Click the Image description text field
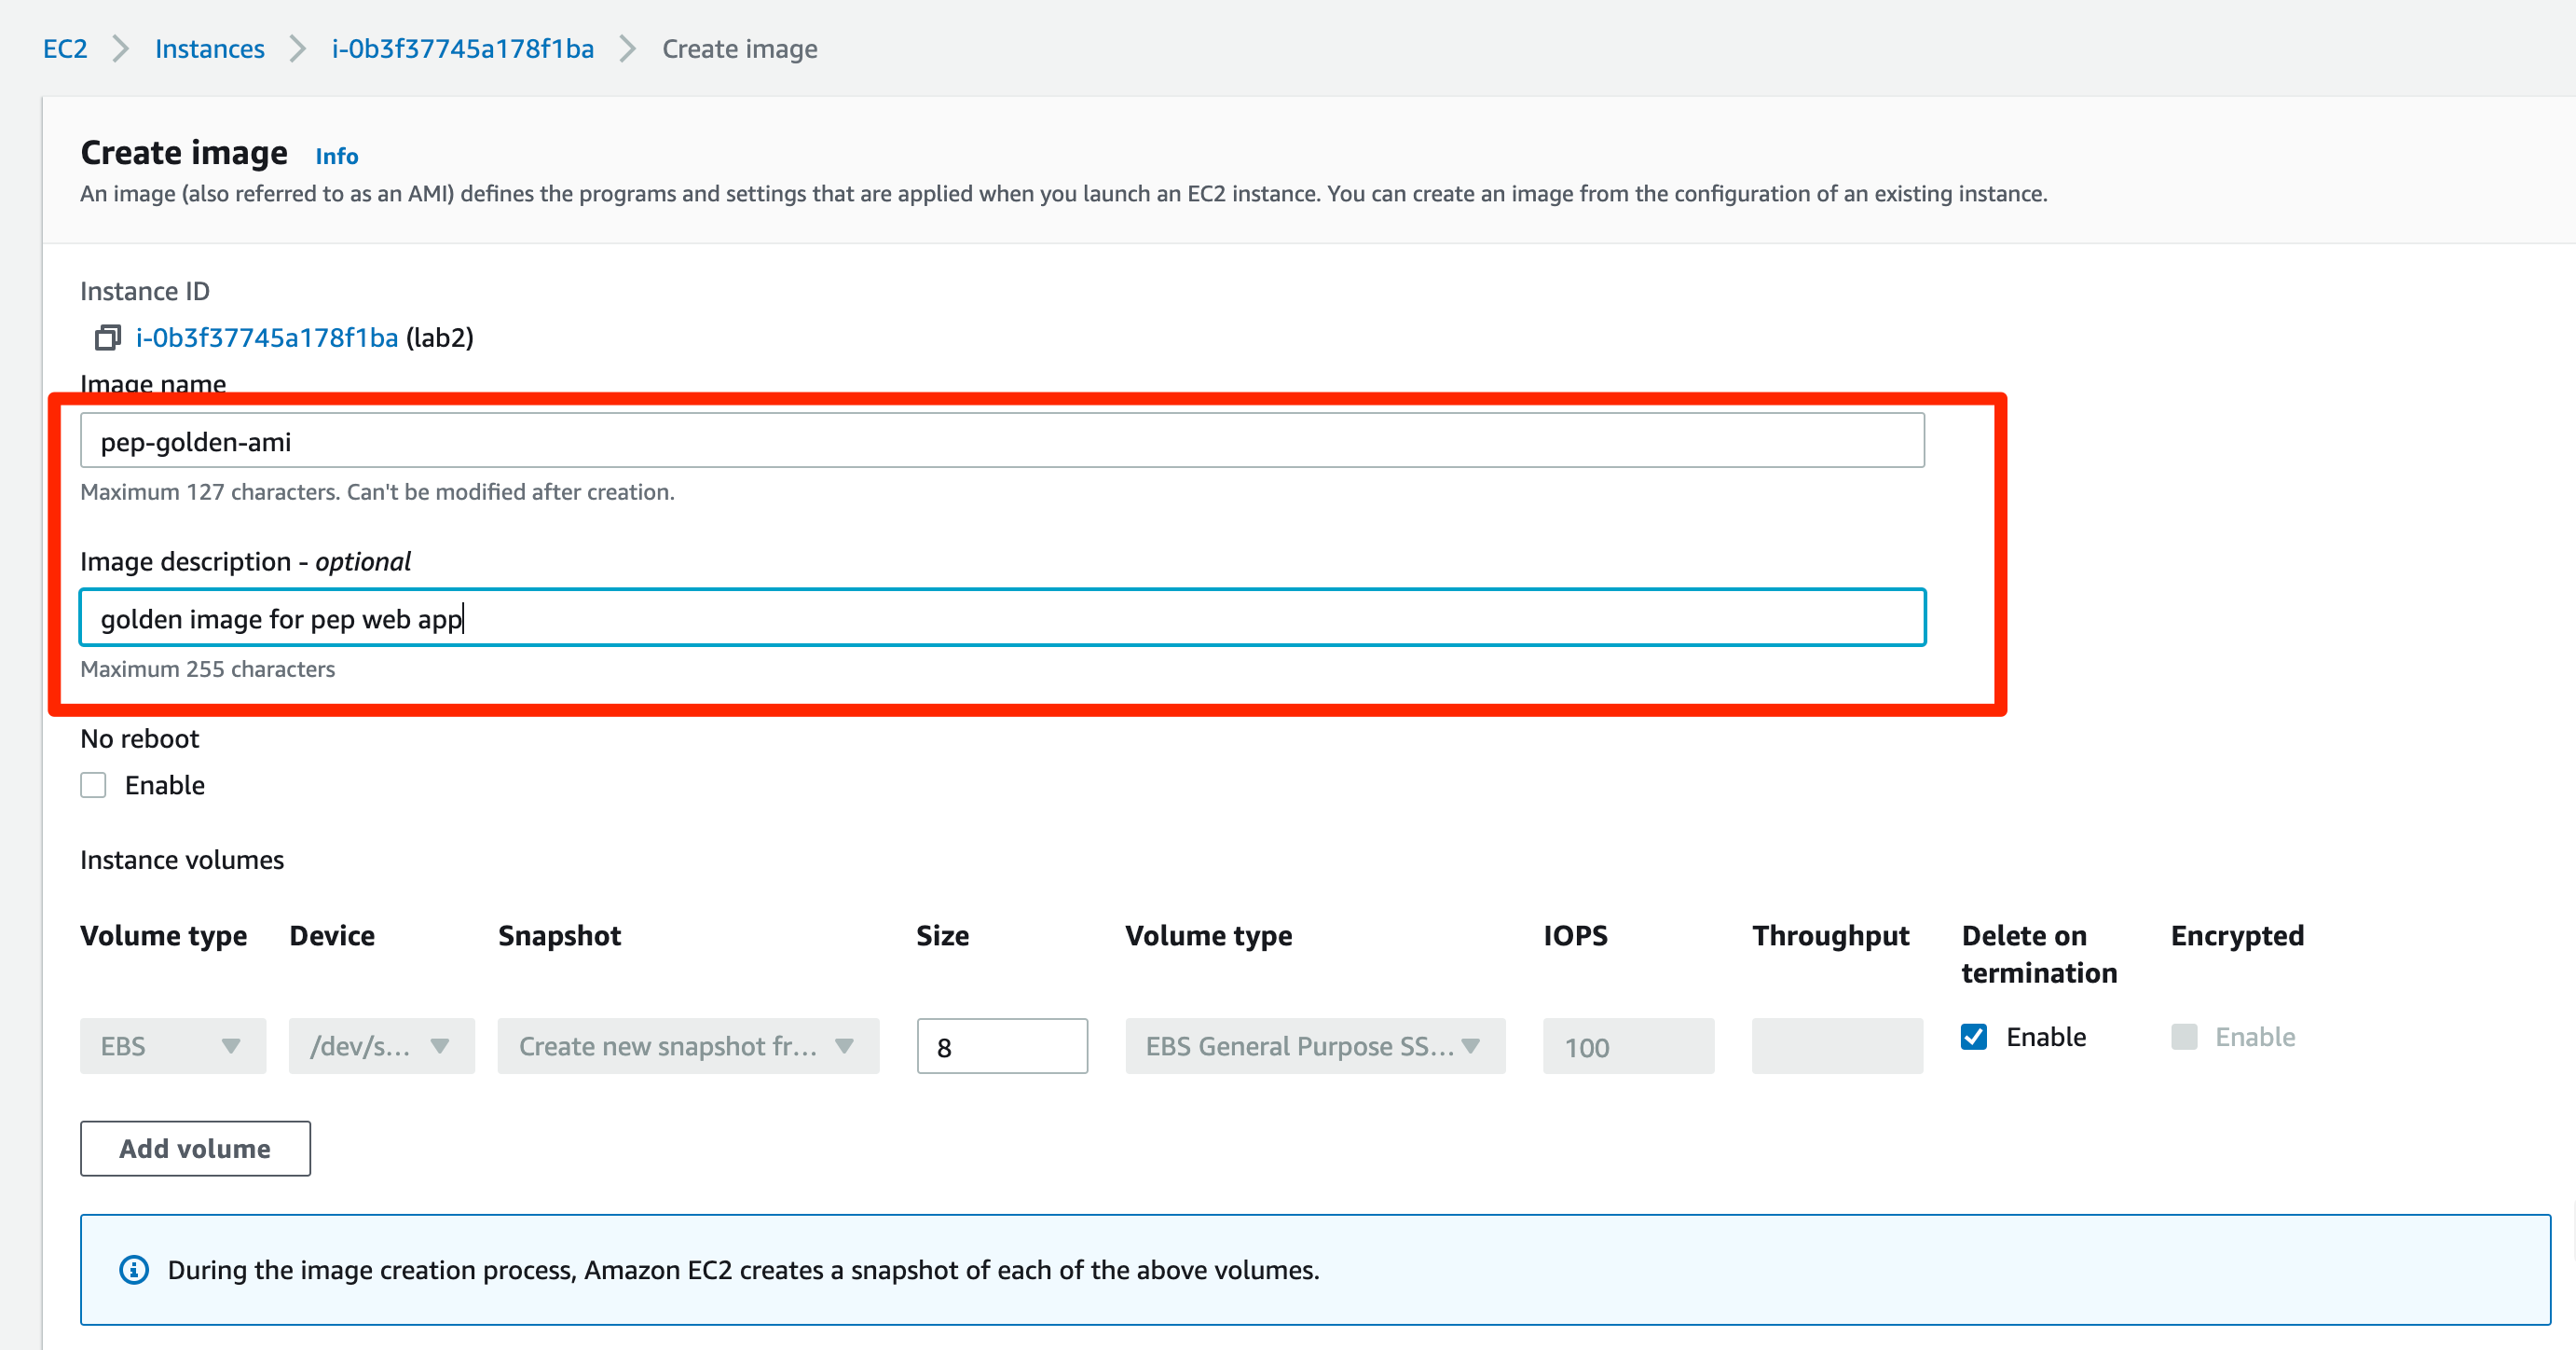The image size is (2576, 1350). [1001, 618]
